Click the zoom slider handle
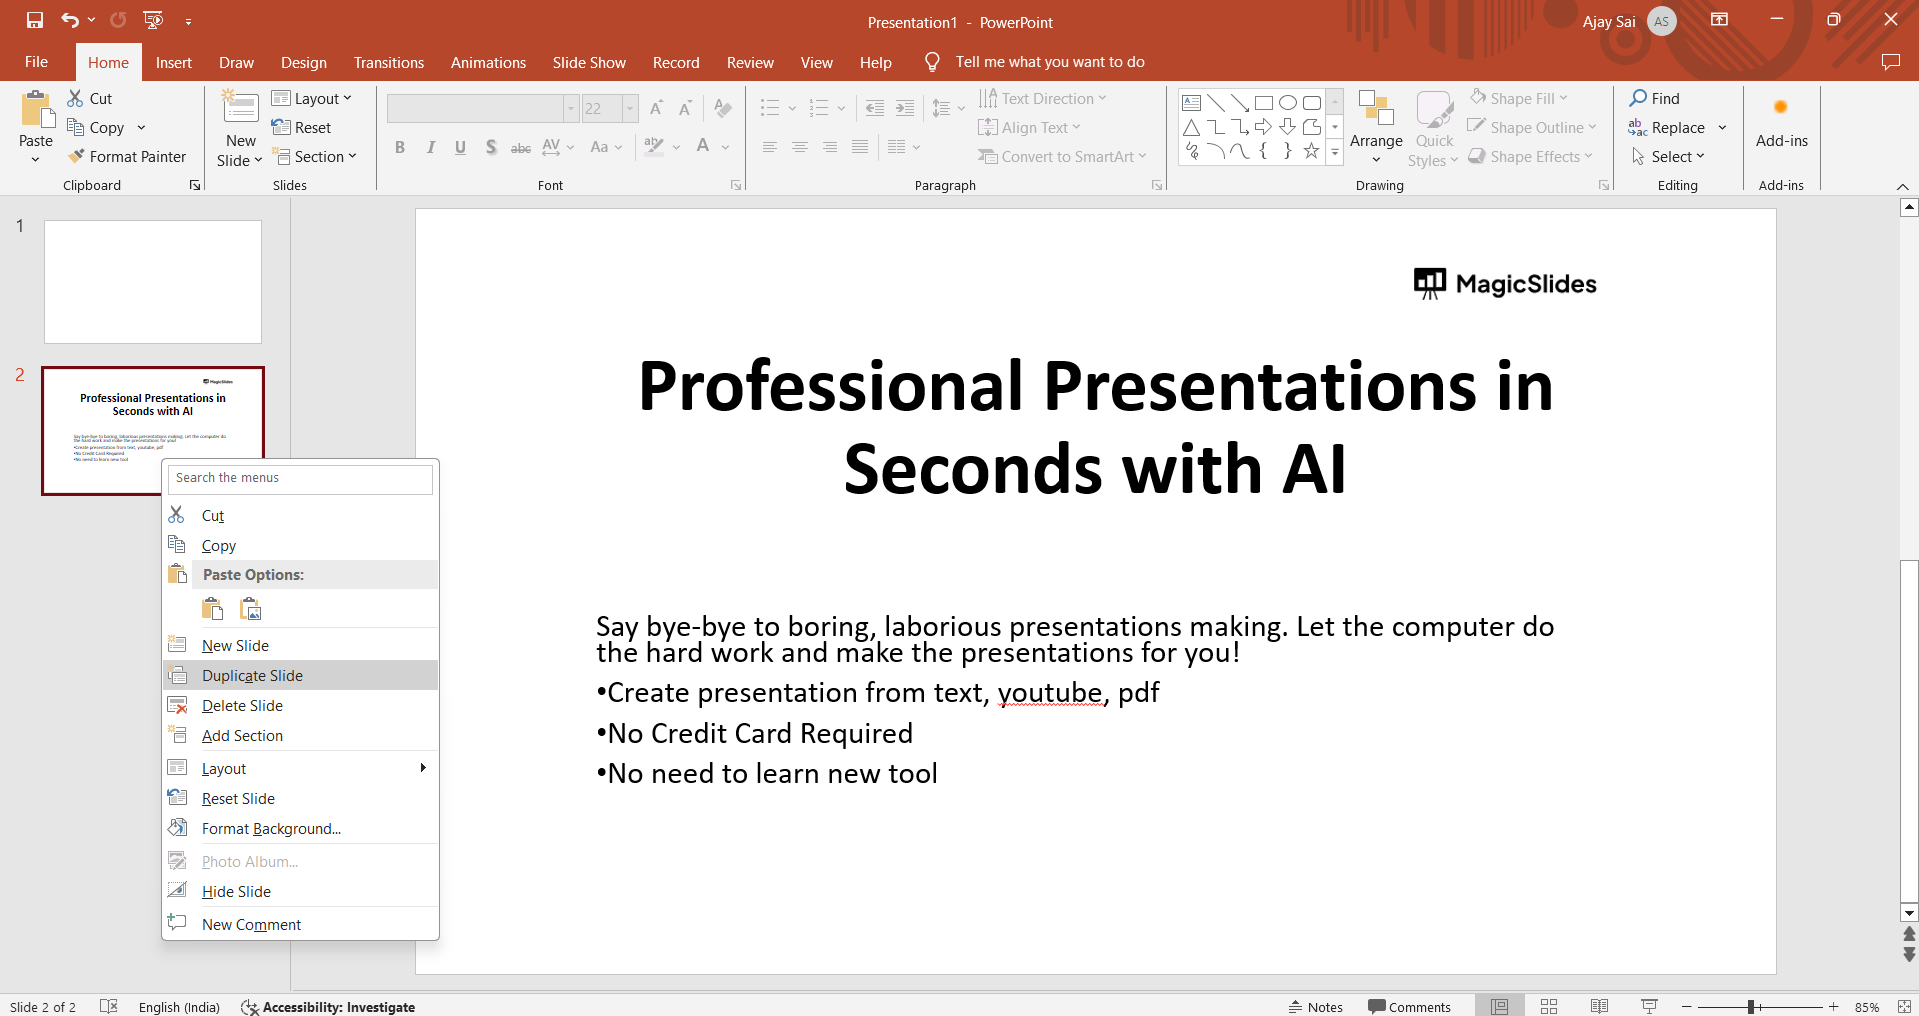The width and height of the screenshot is (1919, 1016). [x=1751, y=1006]
